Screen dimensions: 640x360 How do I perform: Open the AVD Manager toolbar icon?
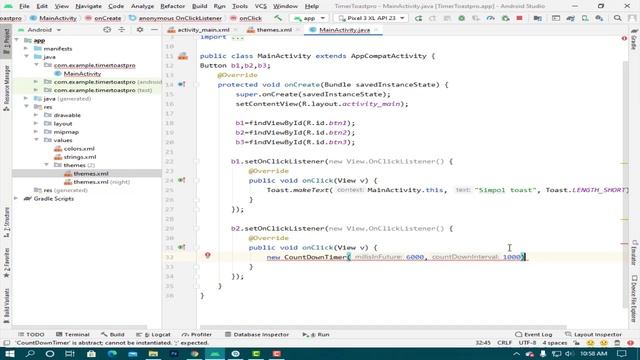[585, 18]
